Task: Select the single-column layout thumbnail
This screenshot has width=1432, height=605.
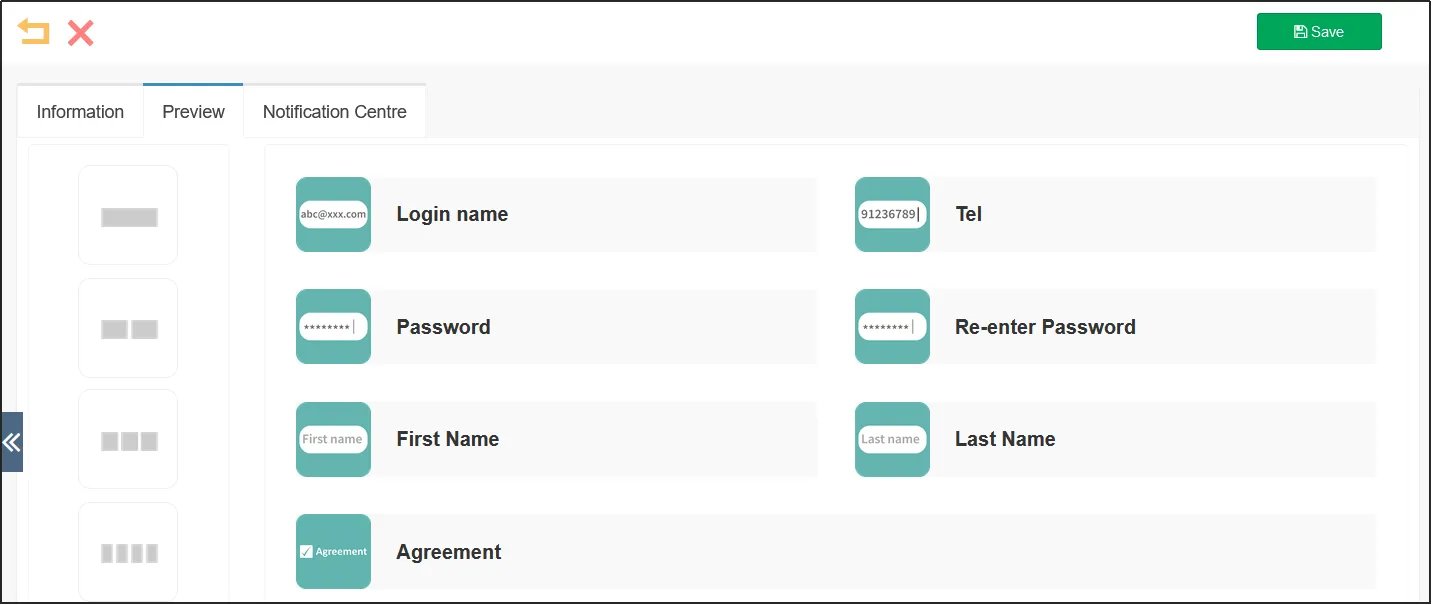Action: click(x=128, y=216)
